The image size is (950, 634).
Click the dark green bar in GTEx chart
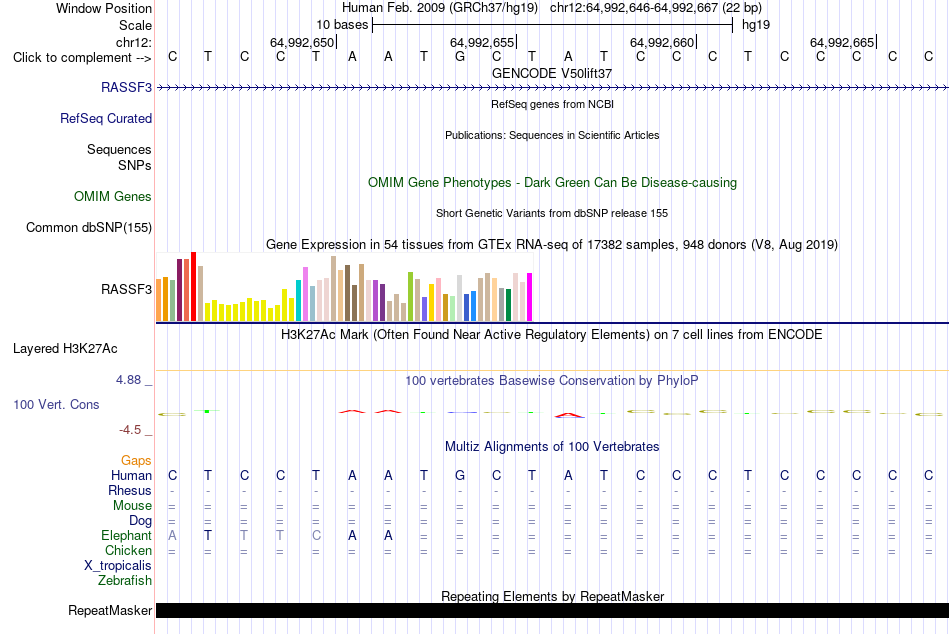508,305
